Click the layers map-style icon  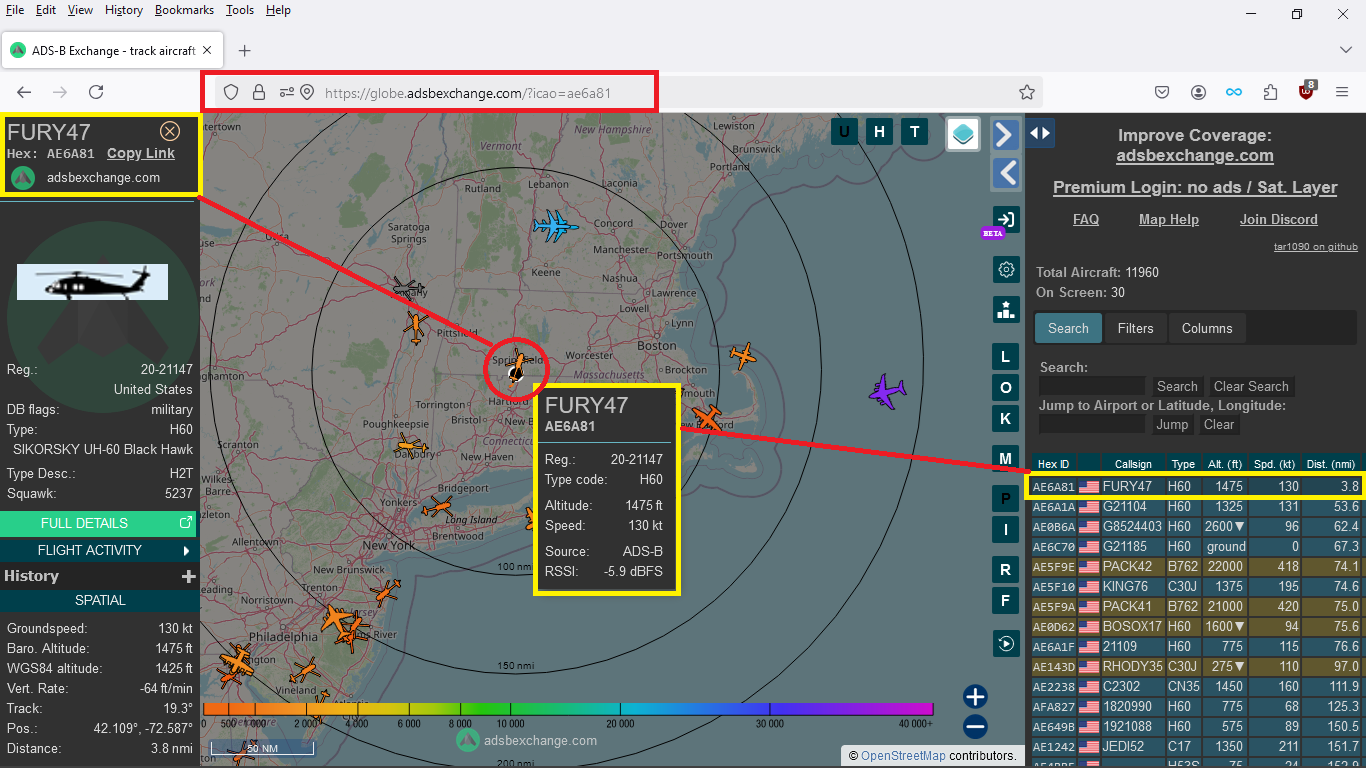[x=964, y=134]
